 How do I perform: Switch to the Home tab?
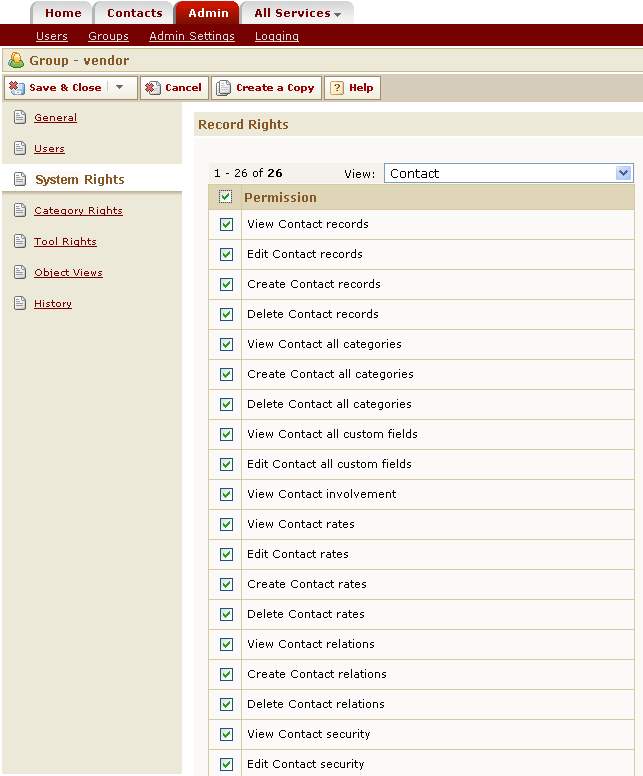(63, 13)
